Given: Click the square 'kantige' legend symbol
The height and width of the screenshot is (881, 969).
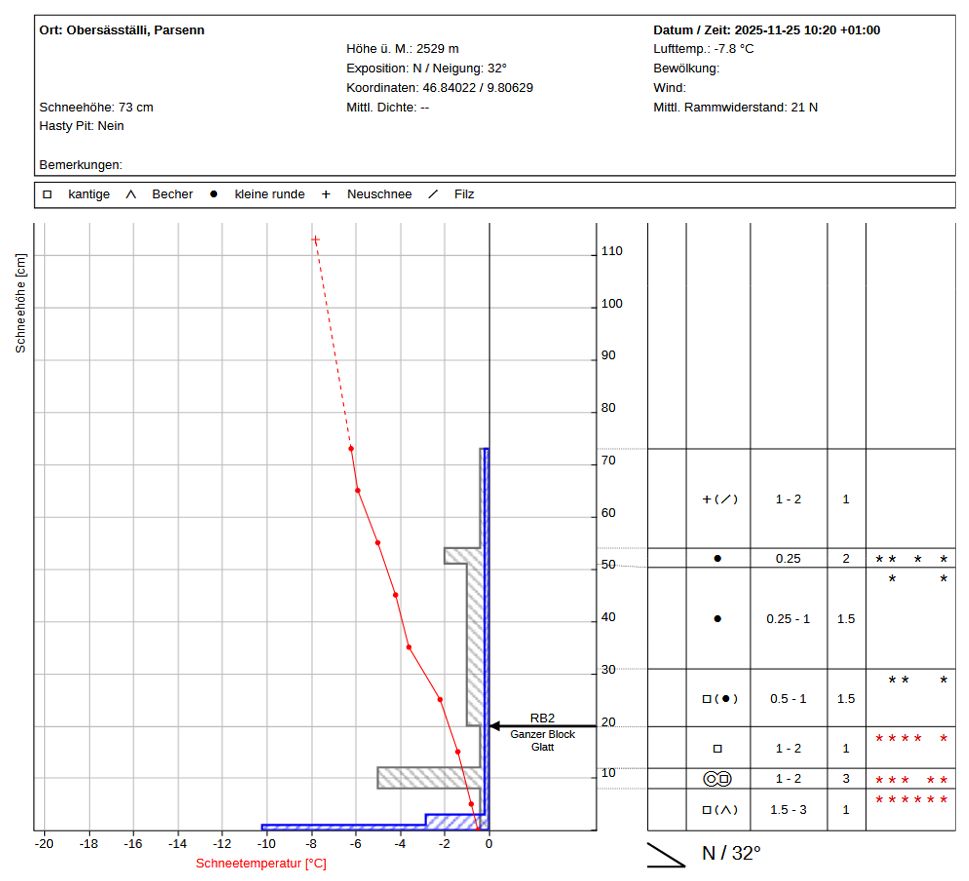Looking at the screenshot, I should click(x=47, y=194).
